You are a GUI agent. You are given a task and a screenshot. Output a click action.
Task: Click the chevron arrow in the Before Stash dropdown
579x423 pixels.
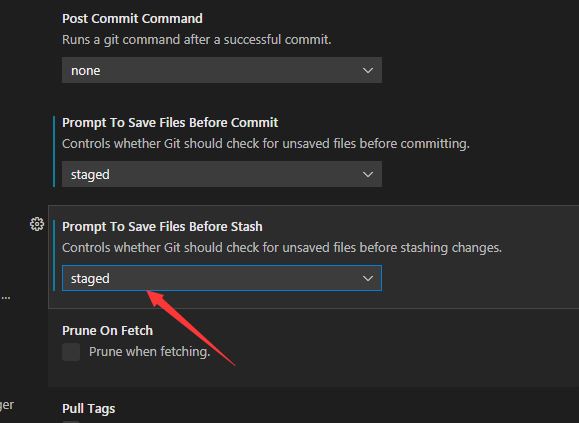(x=368, y=278)
